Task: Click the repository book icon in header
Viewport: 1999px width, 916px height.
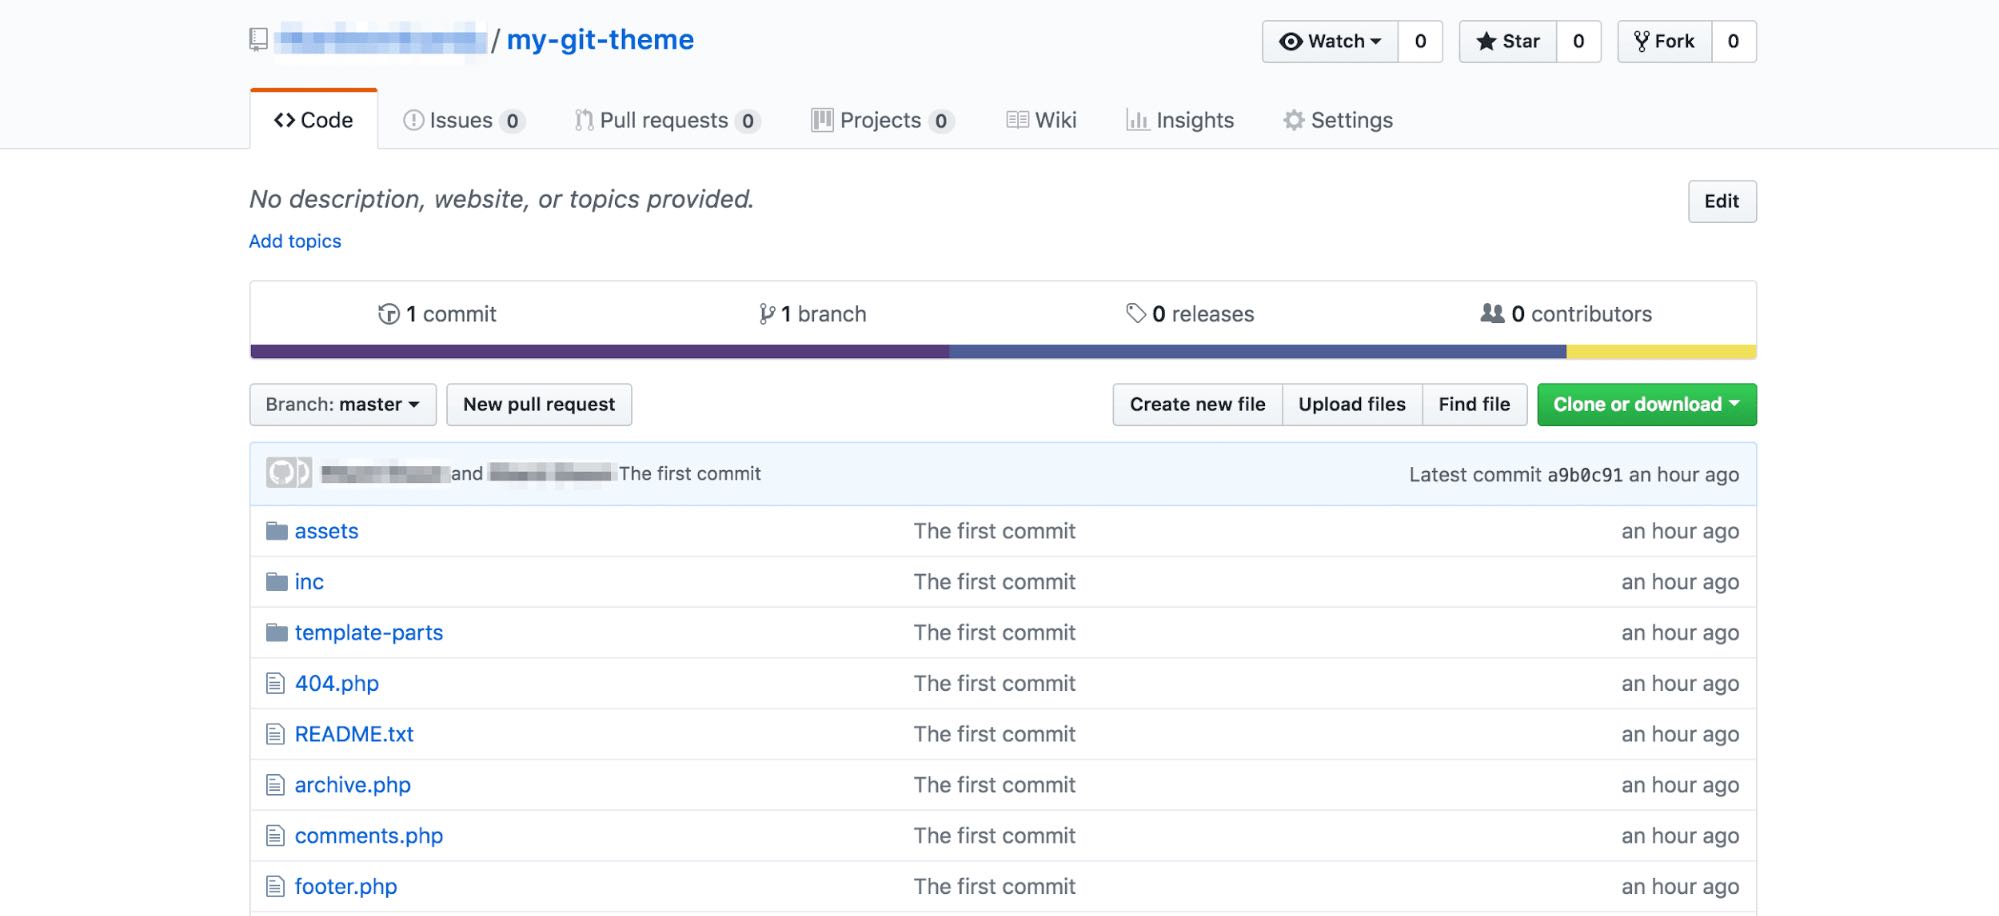Action: 258,40
